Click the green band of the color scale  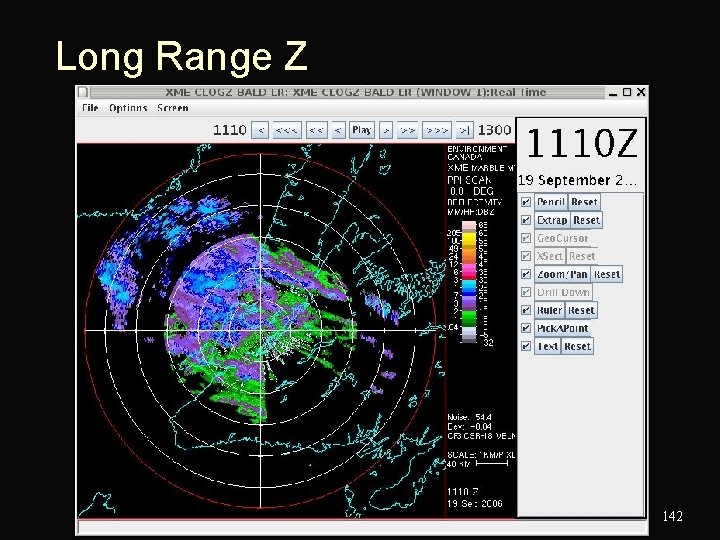[468, 317]
